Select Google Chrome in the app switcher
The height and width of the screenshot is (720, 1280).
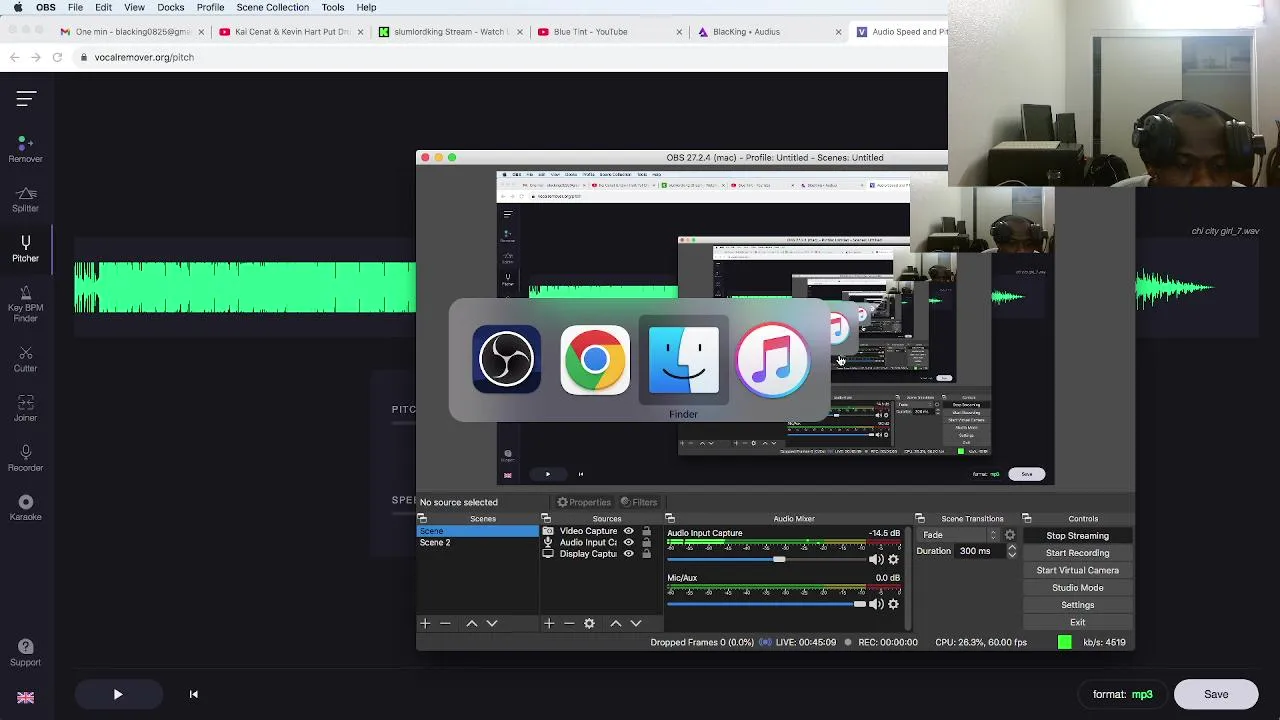595,360
